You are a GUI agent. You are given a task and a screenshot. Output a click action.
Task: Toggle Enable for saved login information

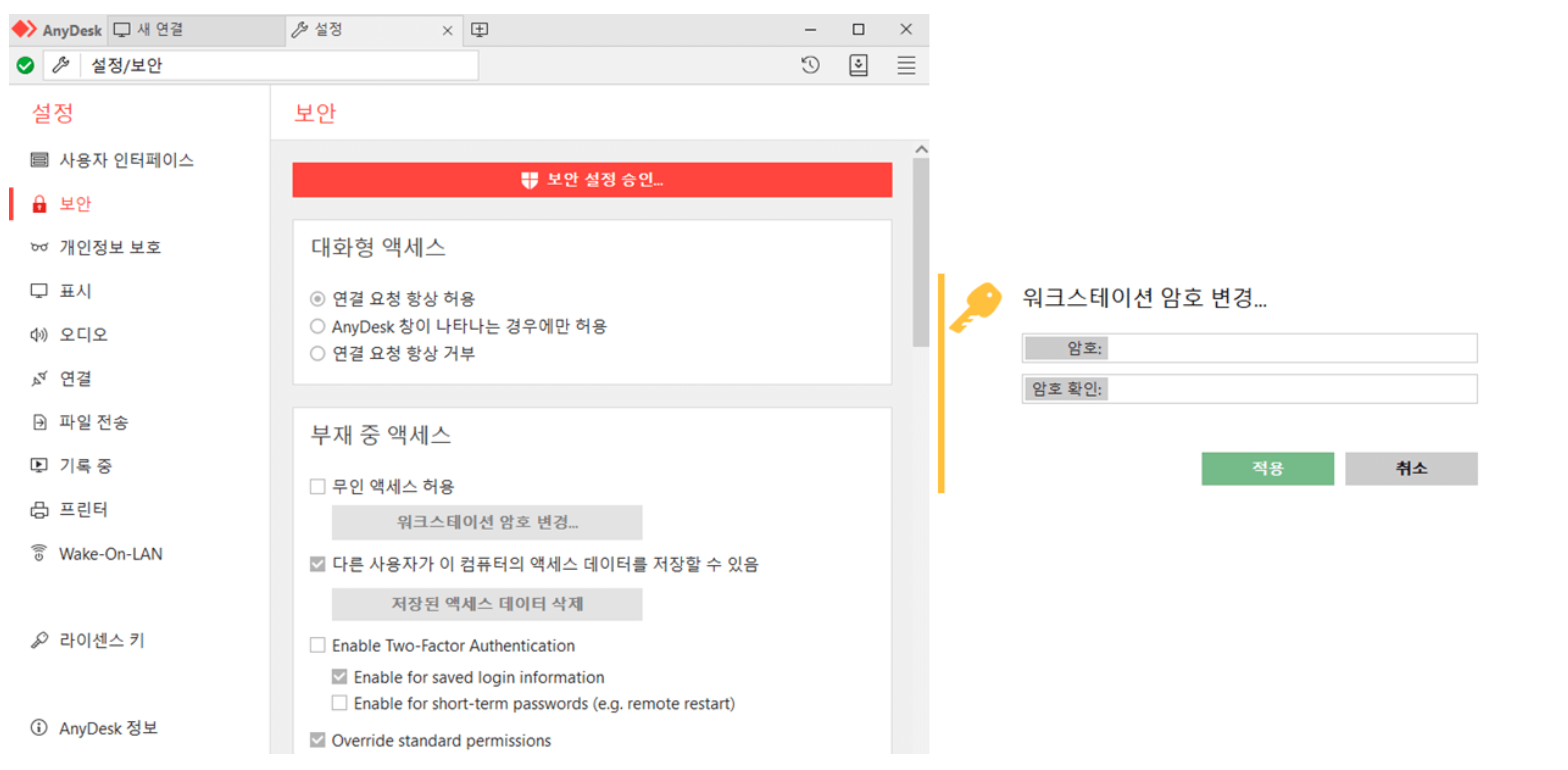(x=340, y=677)
